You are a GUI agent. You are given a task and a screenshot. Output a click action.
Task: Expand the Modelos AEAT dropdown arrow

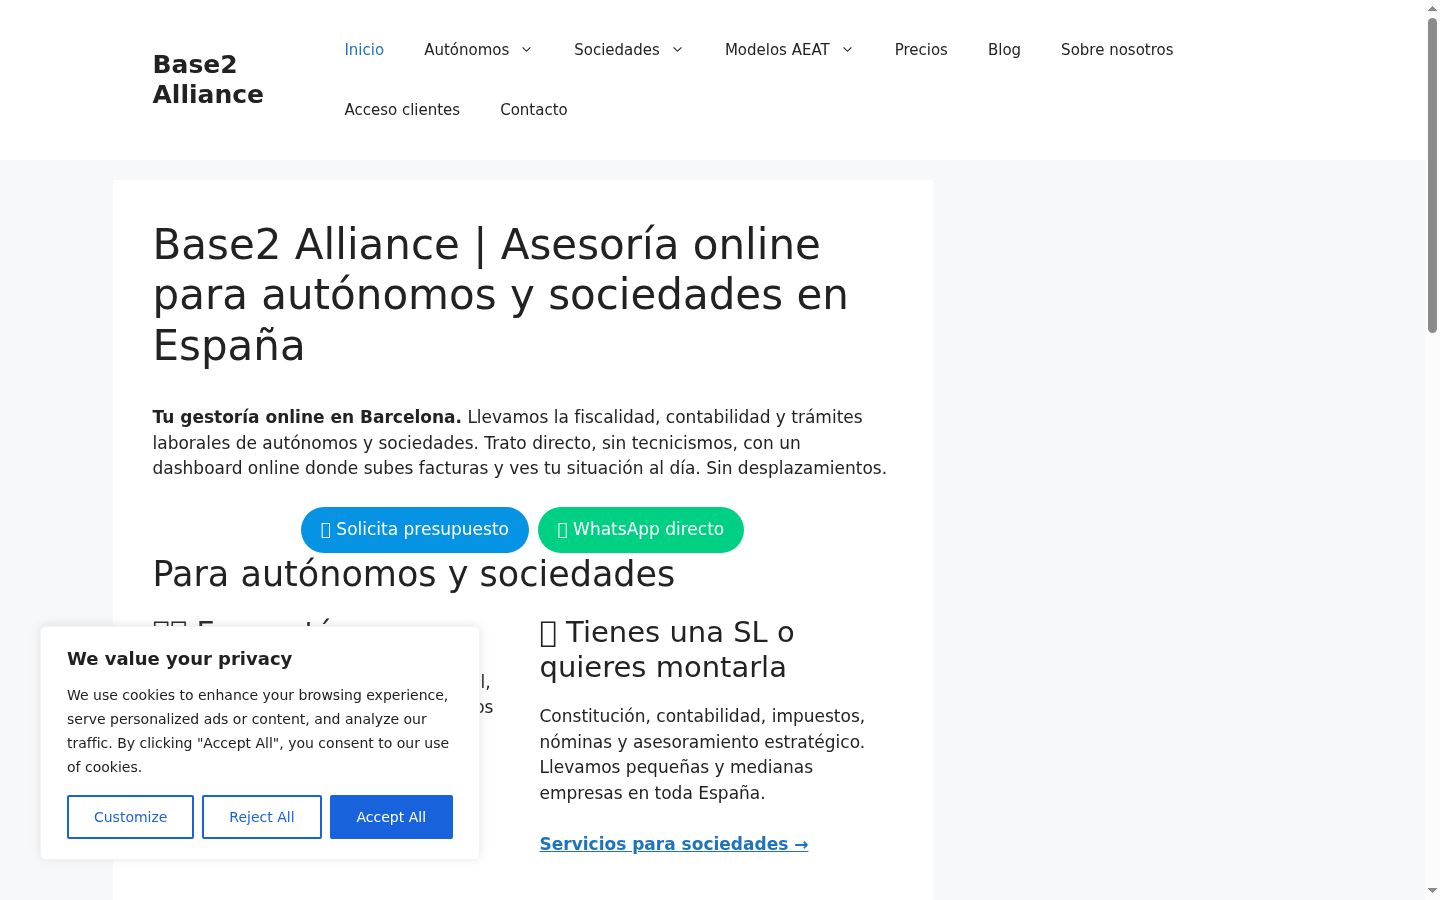847,50
